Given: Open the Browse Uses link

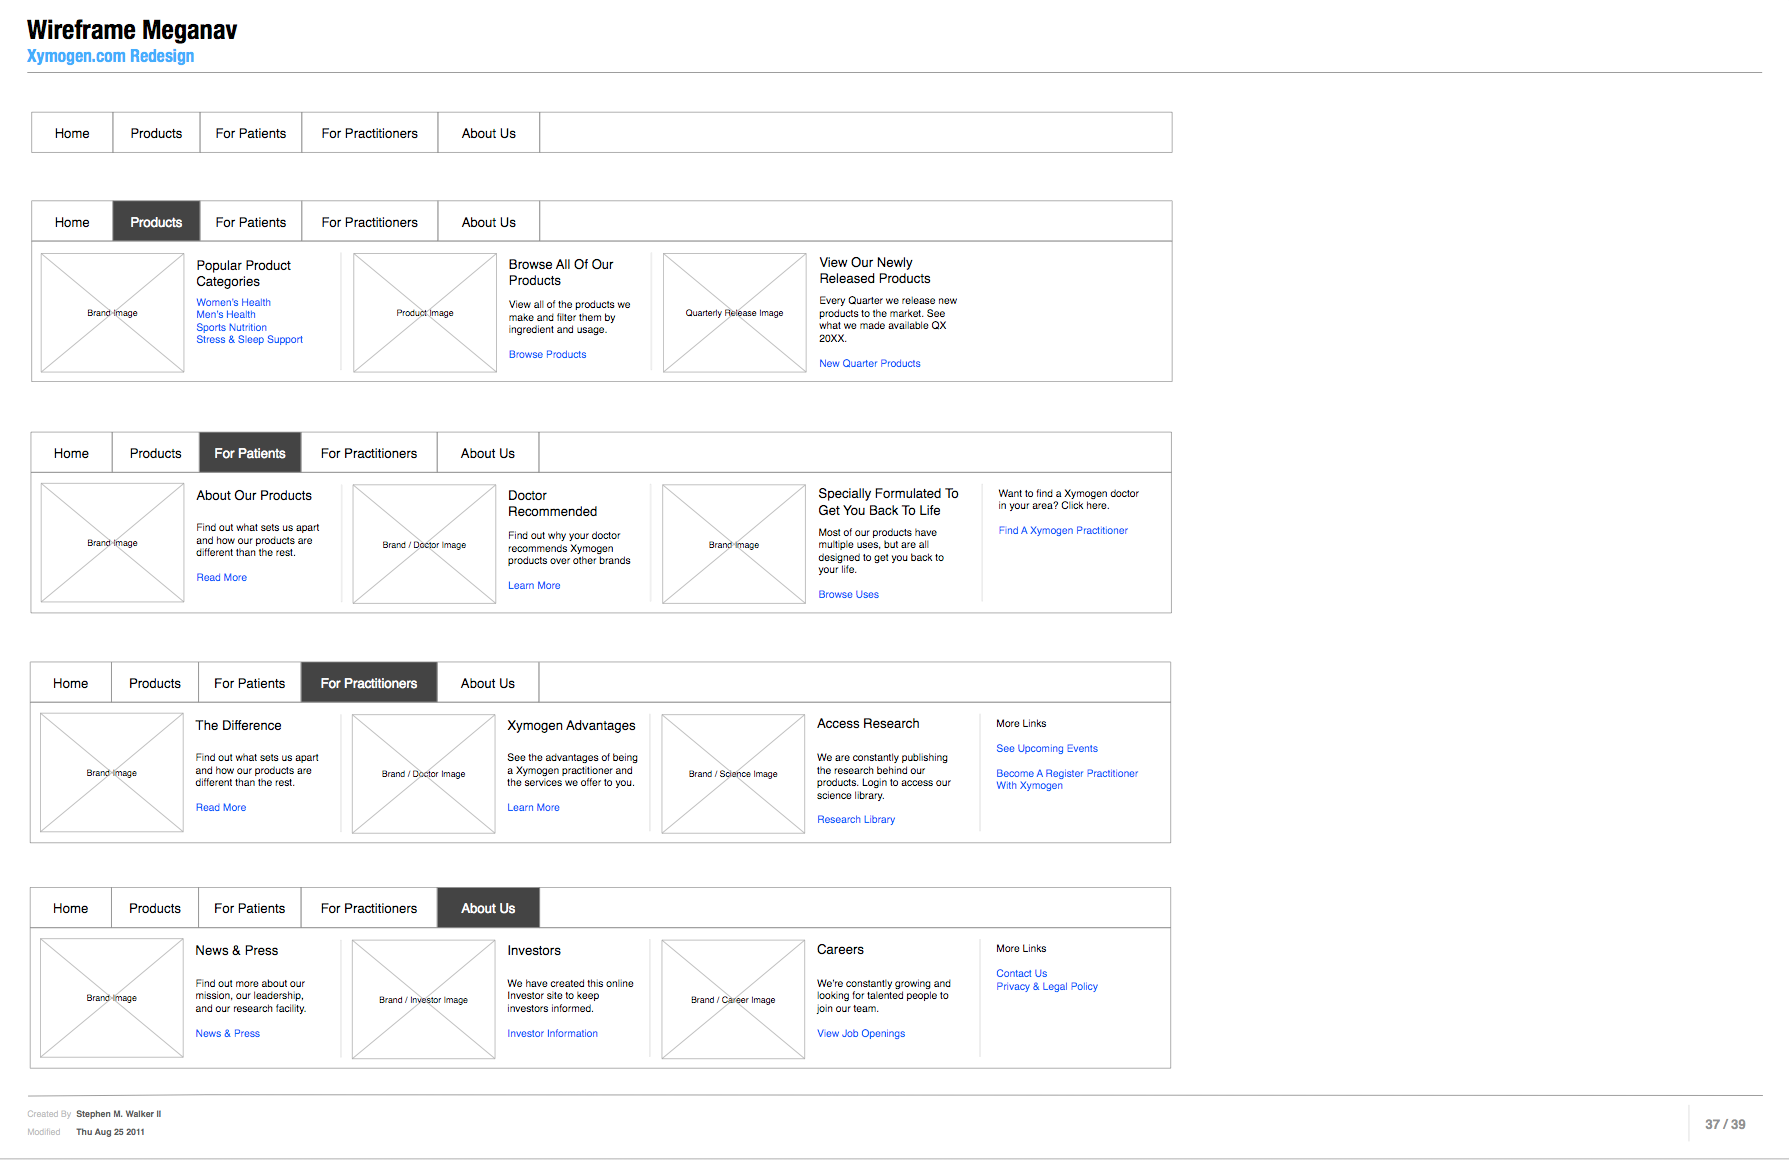Looking at the screenshot, I should (848, 595).
